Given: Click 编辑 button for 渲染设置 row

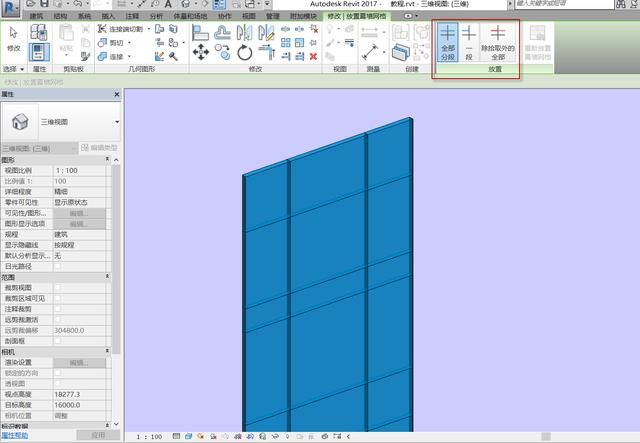Looking at the screenshot, I should click(x=79, y=362).
